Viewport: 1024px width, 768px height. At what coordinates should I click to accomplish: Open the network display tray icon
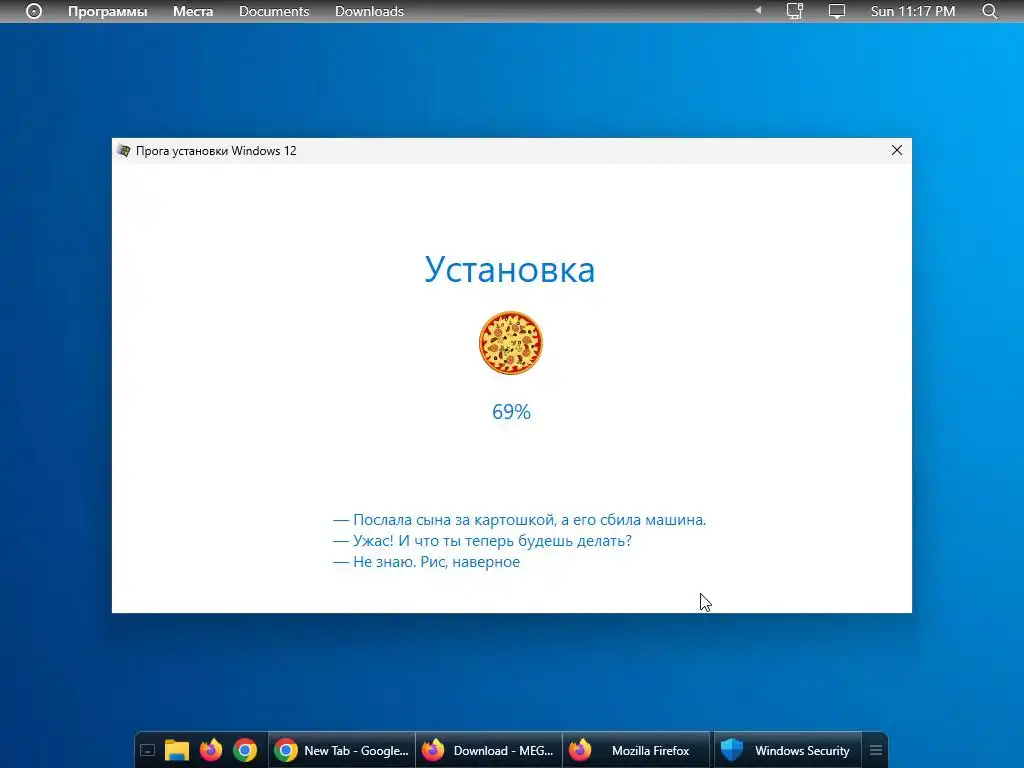pyautogui.click(x=795, y=11)
